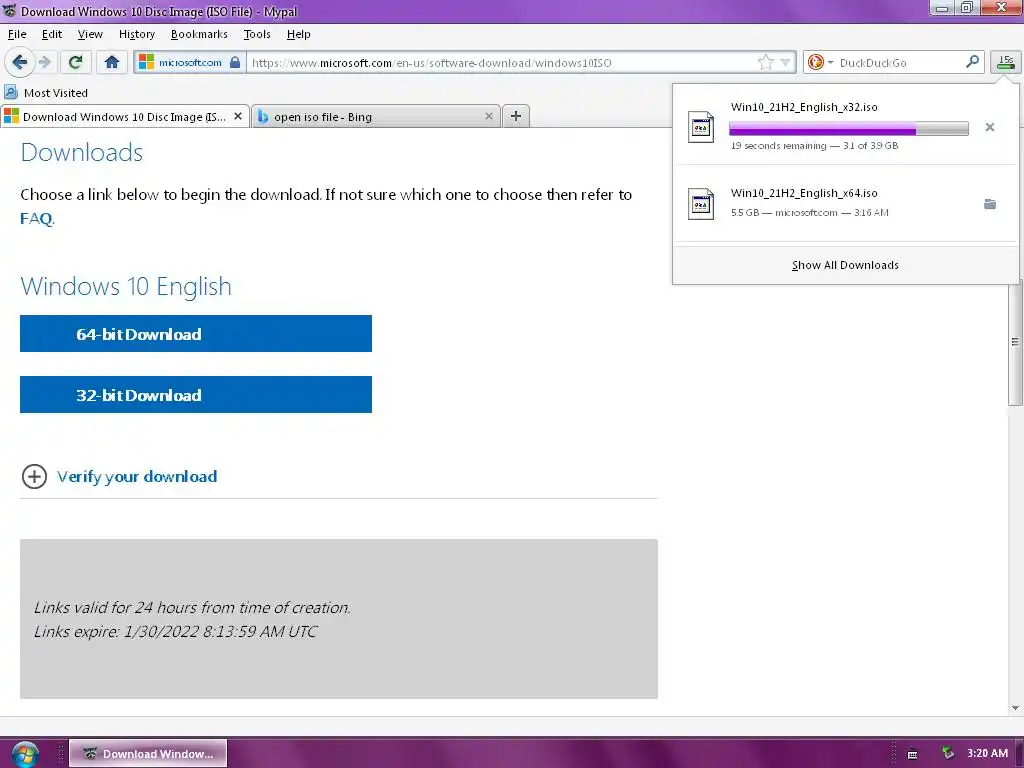Open a new tab with plus button
This screenshot has width=1024, height=768.
(x=516, y=116)
